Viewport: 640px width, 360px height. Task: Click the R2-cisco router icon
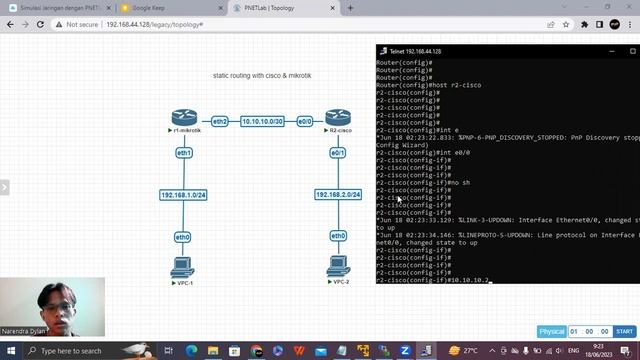pos(338,118)
